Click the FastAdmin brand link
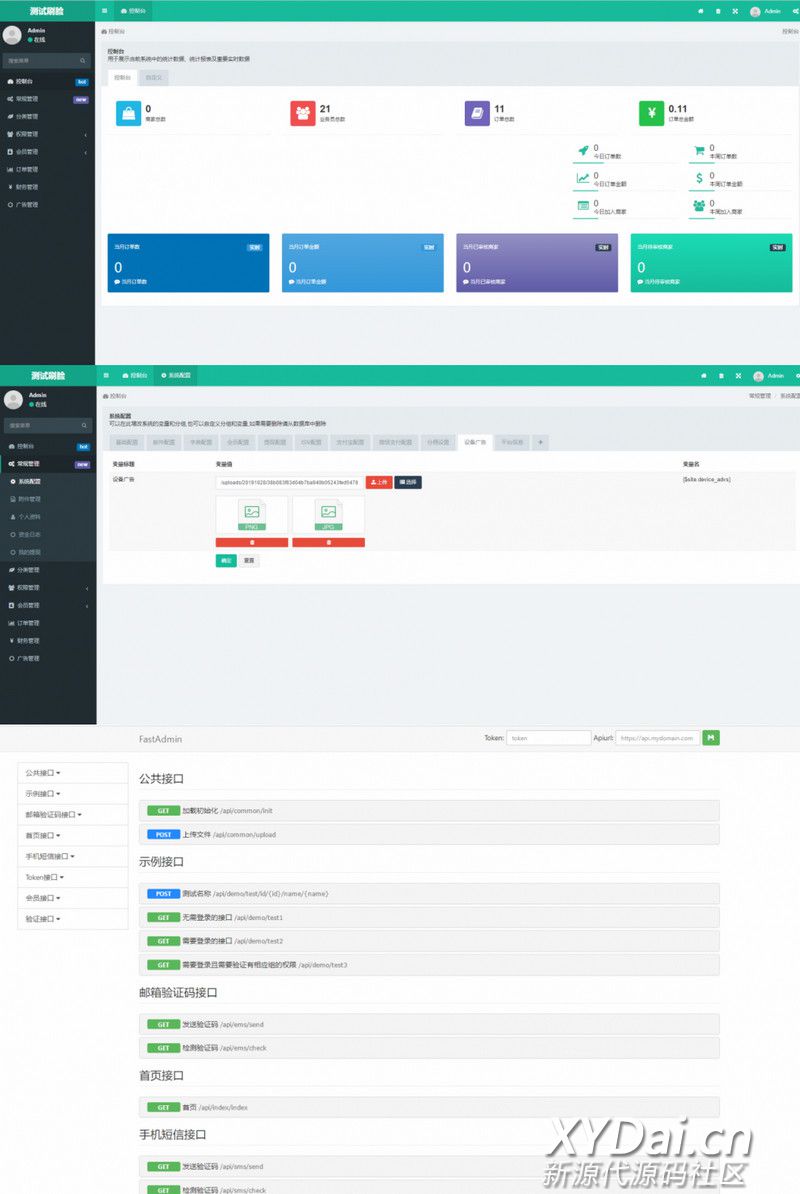 tap(160, 739)
